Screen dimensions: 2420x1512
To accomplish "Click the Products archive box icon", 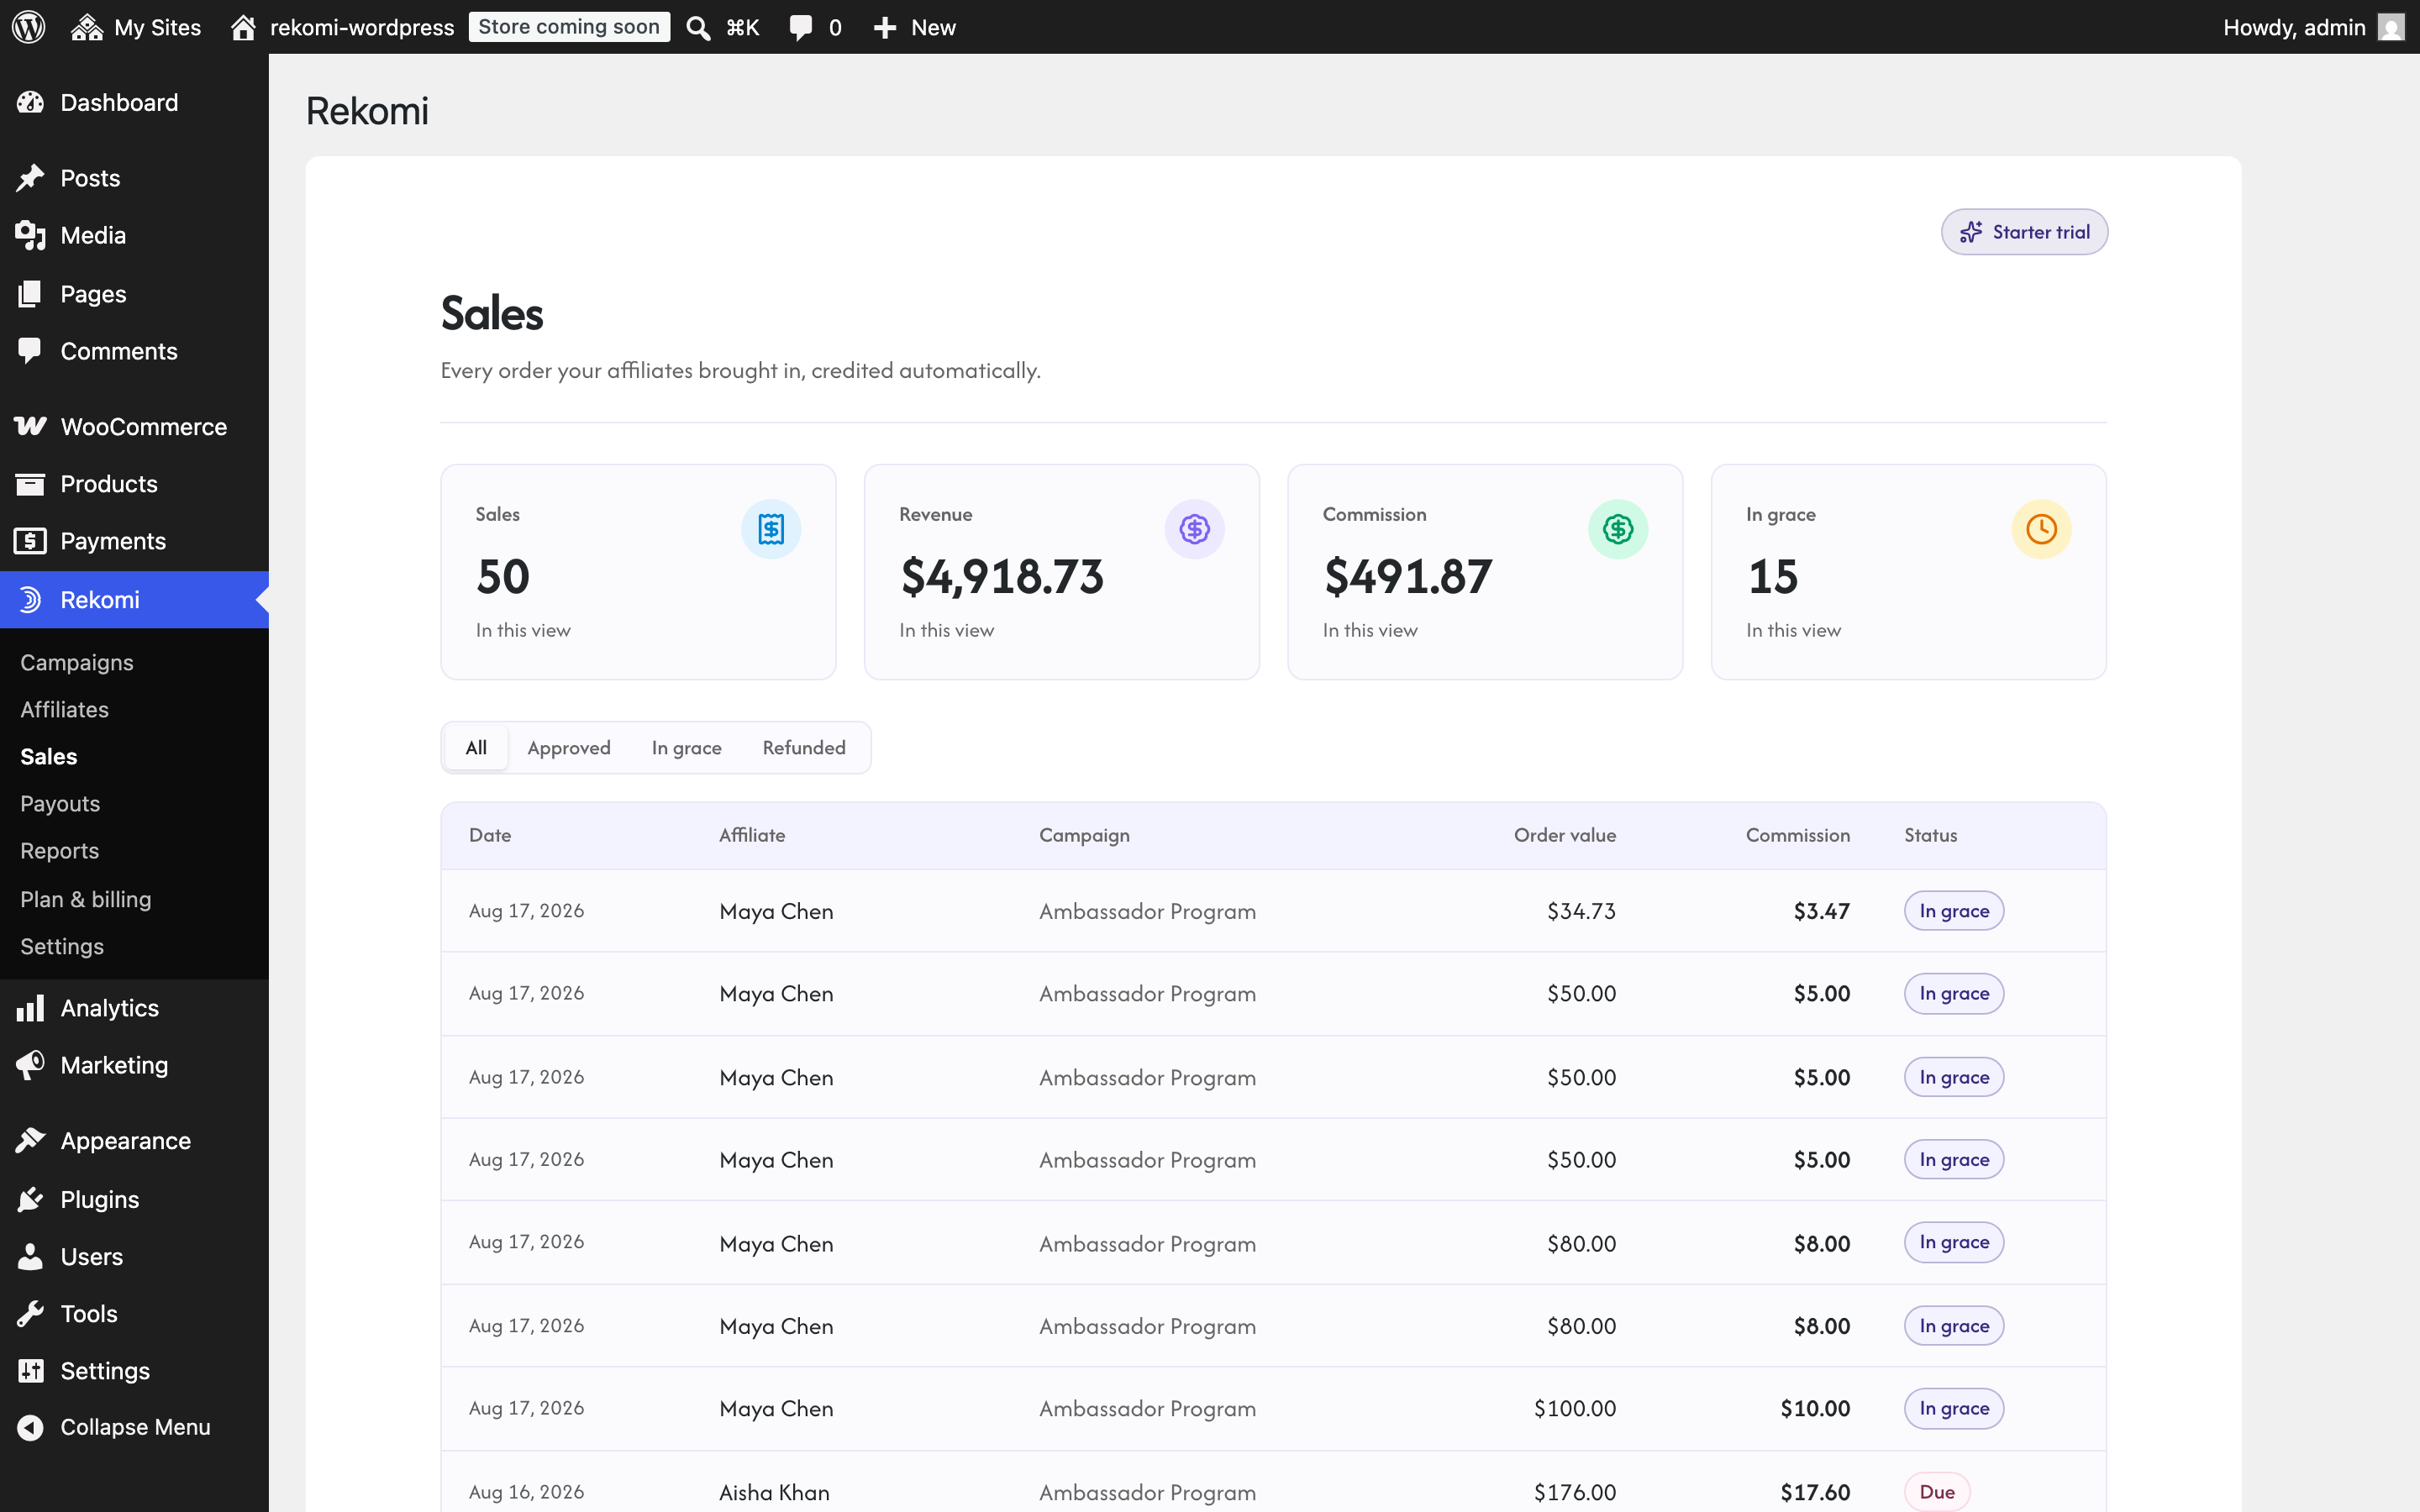I will [x=30, y=484].
